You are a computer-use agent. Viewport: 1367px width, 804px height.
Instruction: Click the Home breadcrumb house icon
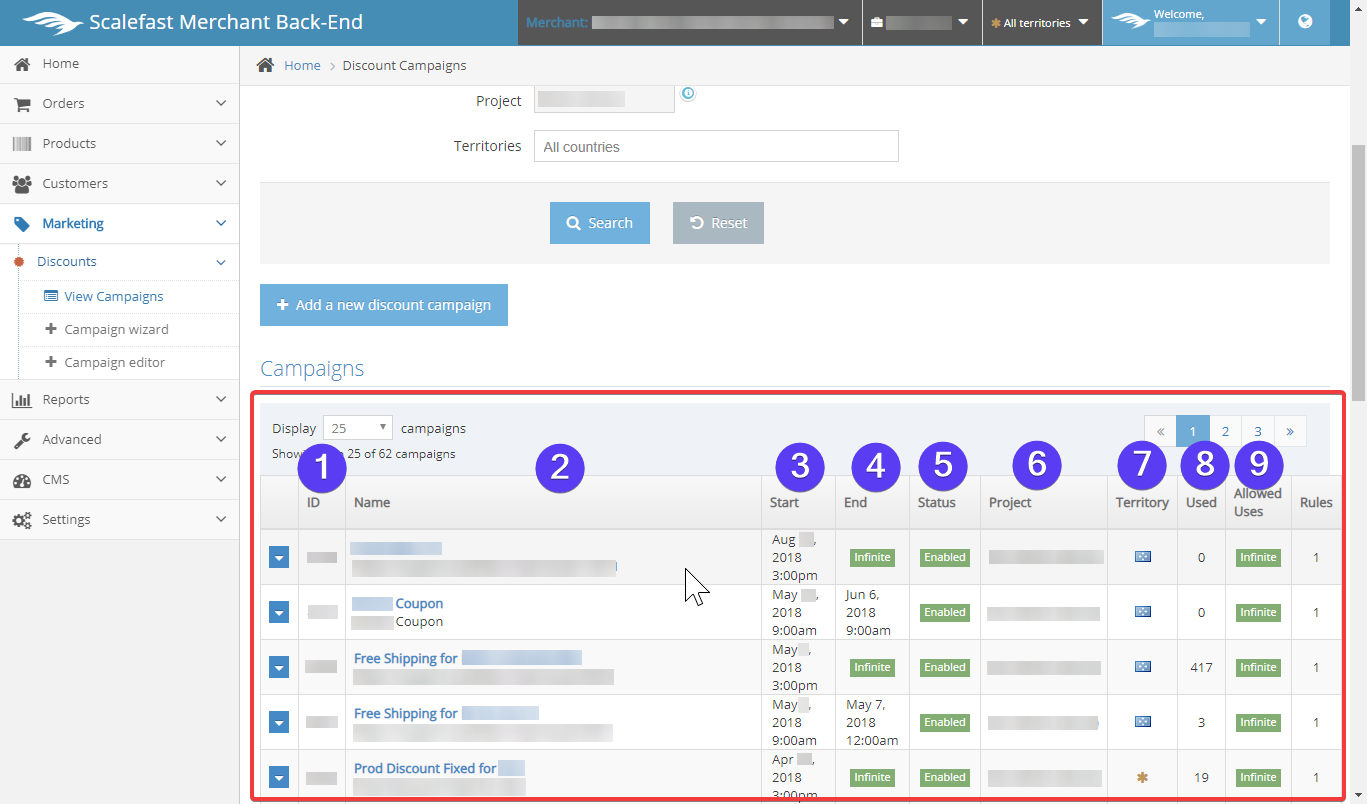pyautogui.click(x=265, y=65)
